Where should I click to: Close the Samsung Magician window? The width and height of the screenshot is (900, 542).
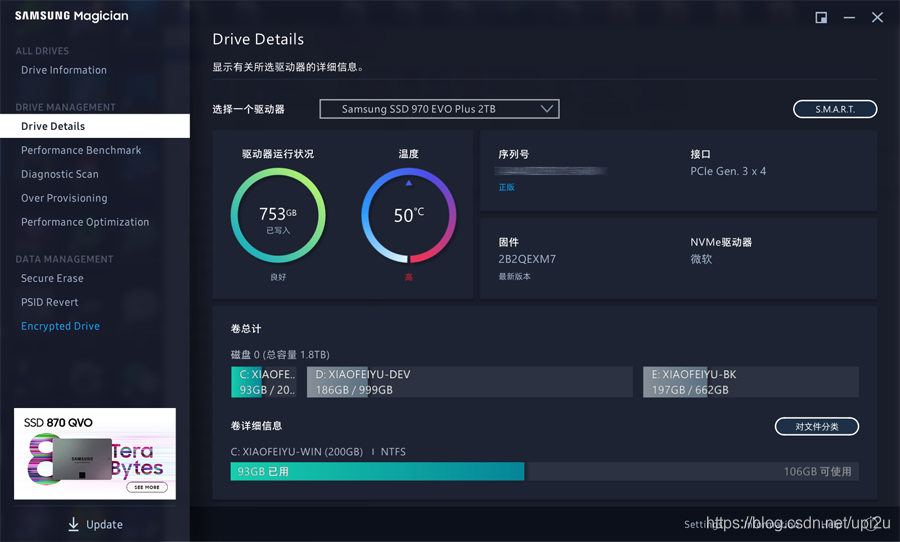click(x=877, y=17)
